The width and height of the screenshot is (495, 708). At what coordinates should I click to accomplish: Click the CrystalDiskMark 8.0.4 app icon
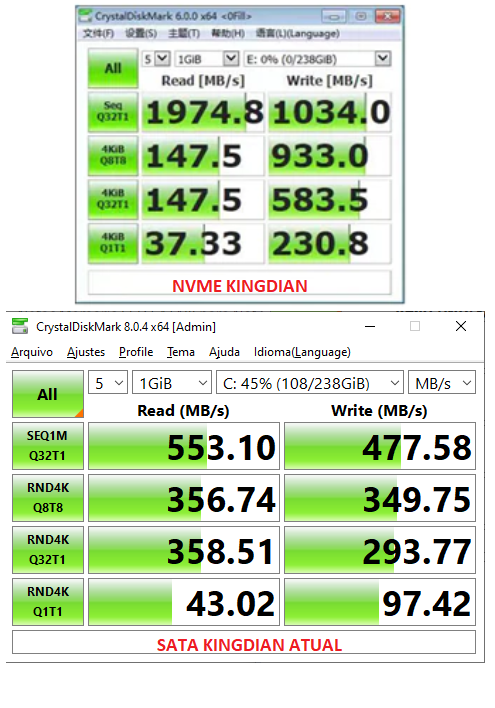point(20,326)
